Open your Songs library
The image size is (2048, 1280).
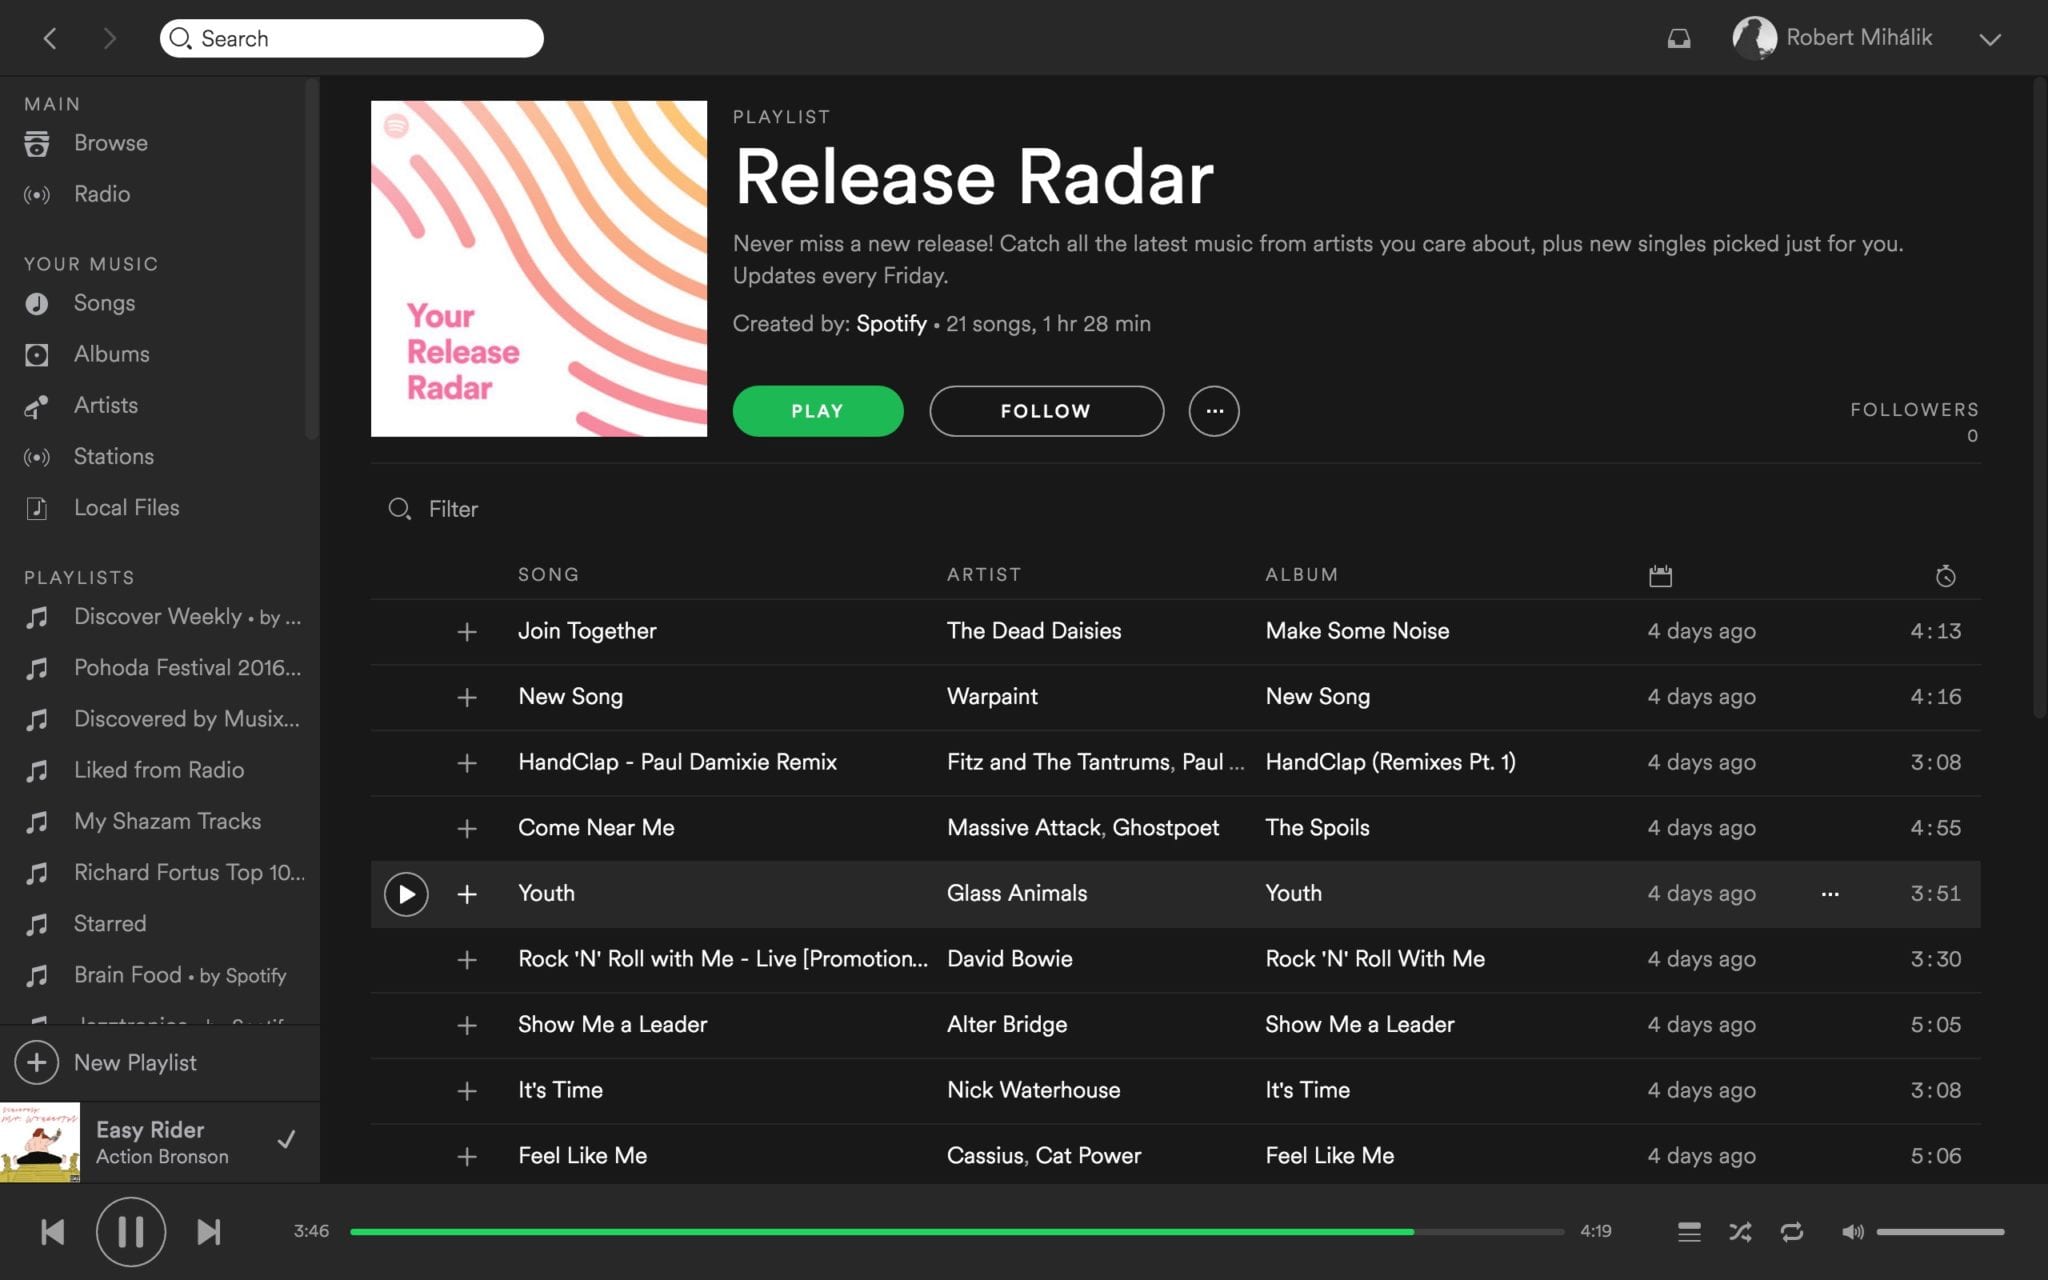click(x=104, y=303)
